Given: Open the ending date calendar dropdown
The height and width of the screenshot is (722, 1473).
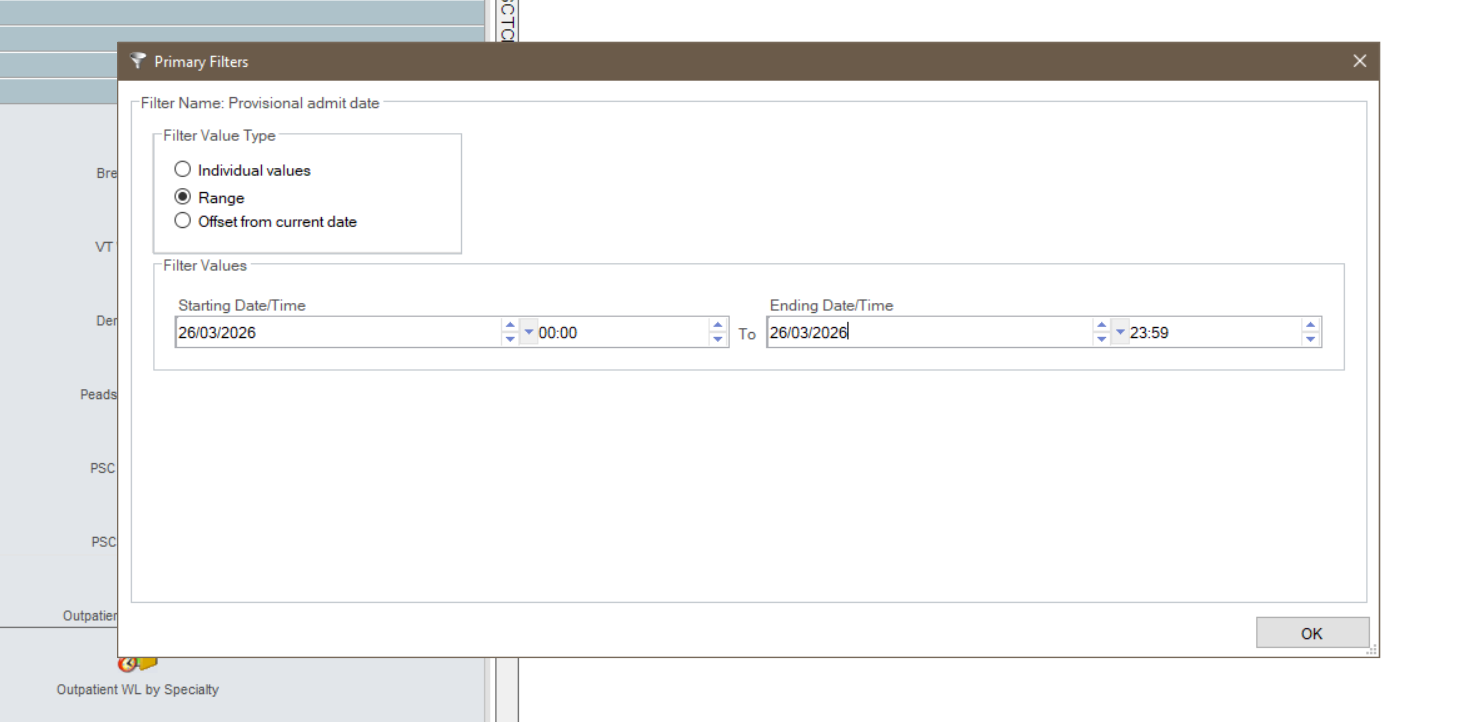Looking at the screenshot, I should tap(1120, 333).
